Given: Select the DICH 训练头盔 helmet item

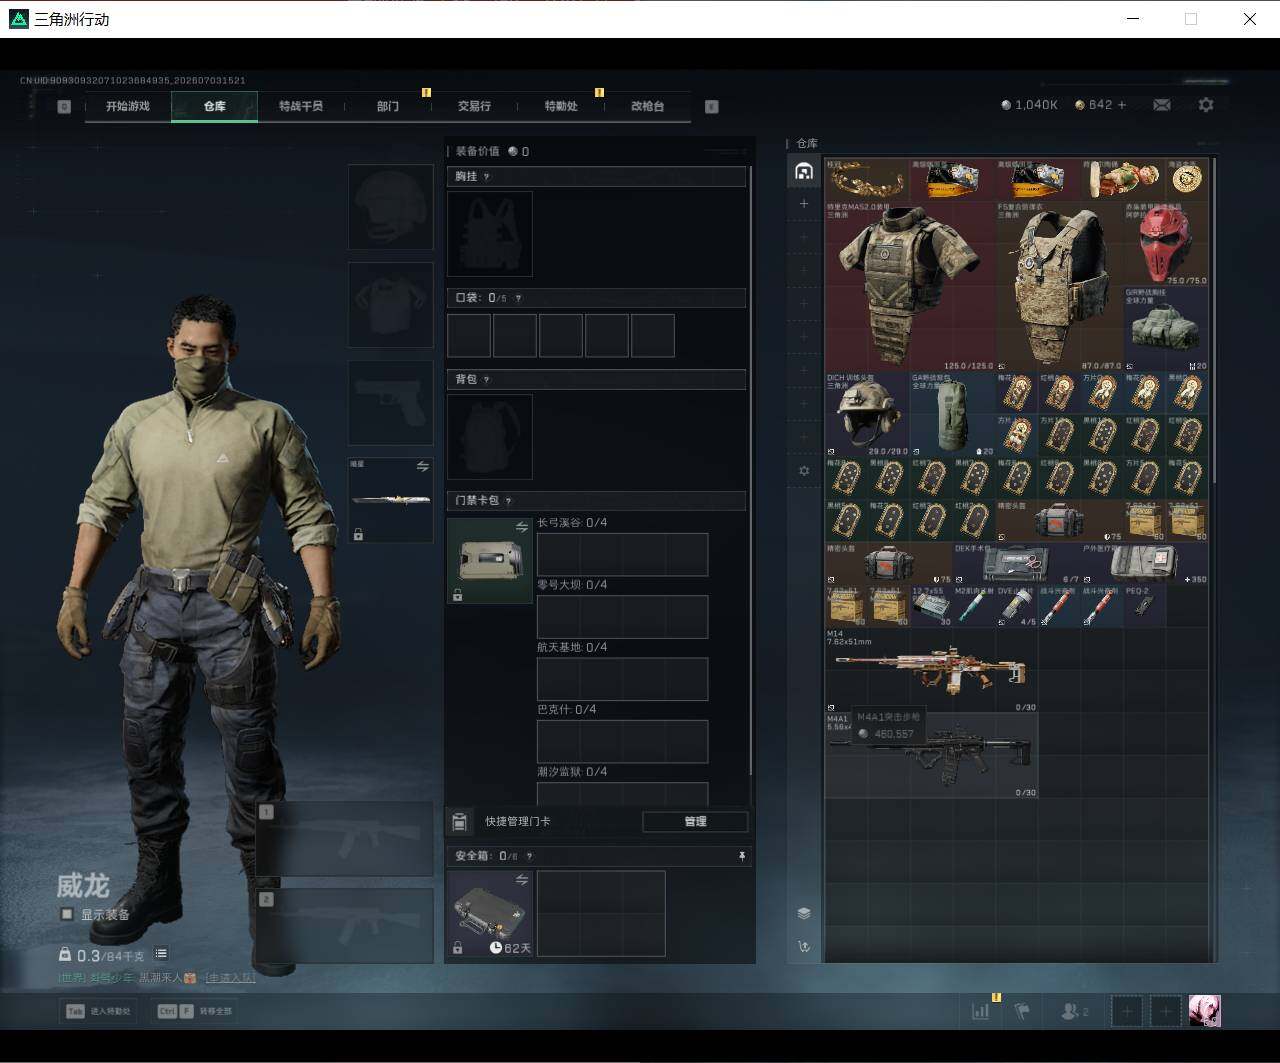Looking at the screenshot, I should tap(868, 414).
